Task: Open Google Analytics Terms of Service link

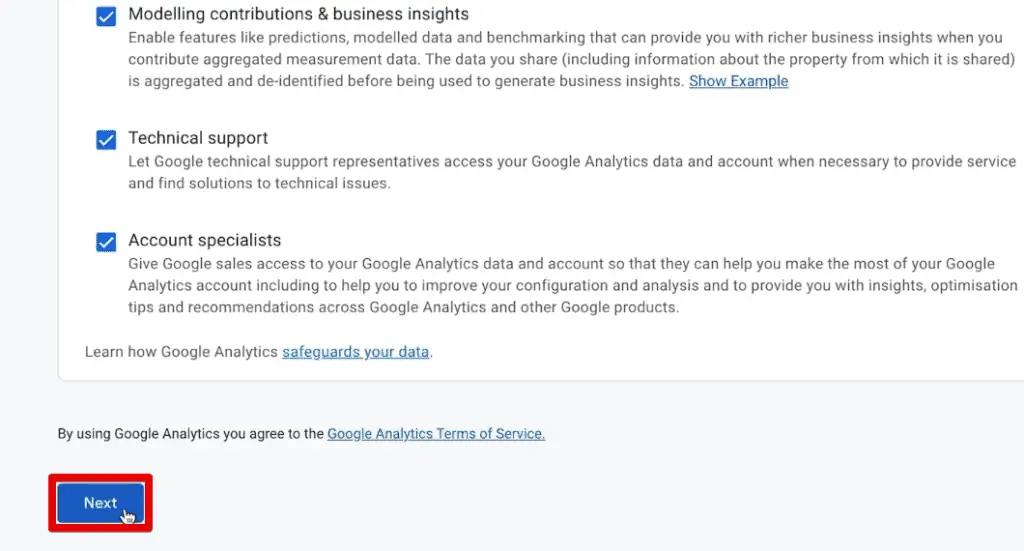Action: tap(436, 434)
